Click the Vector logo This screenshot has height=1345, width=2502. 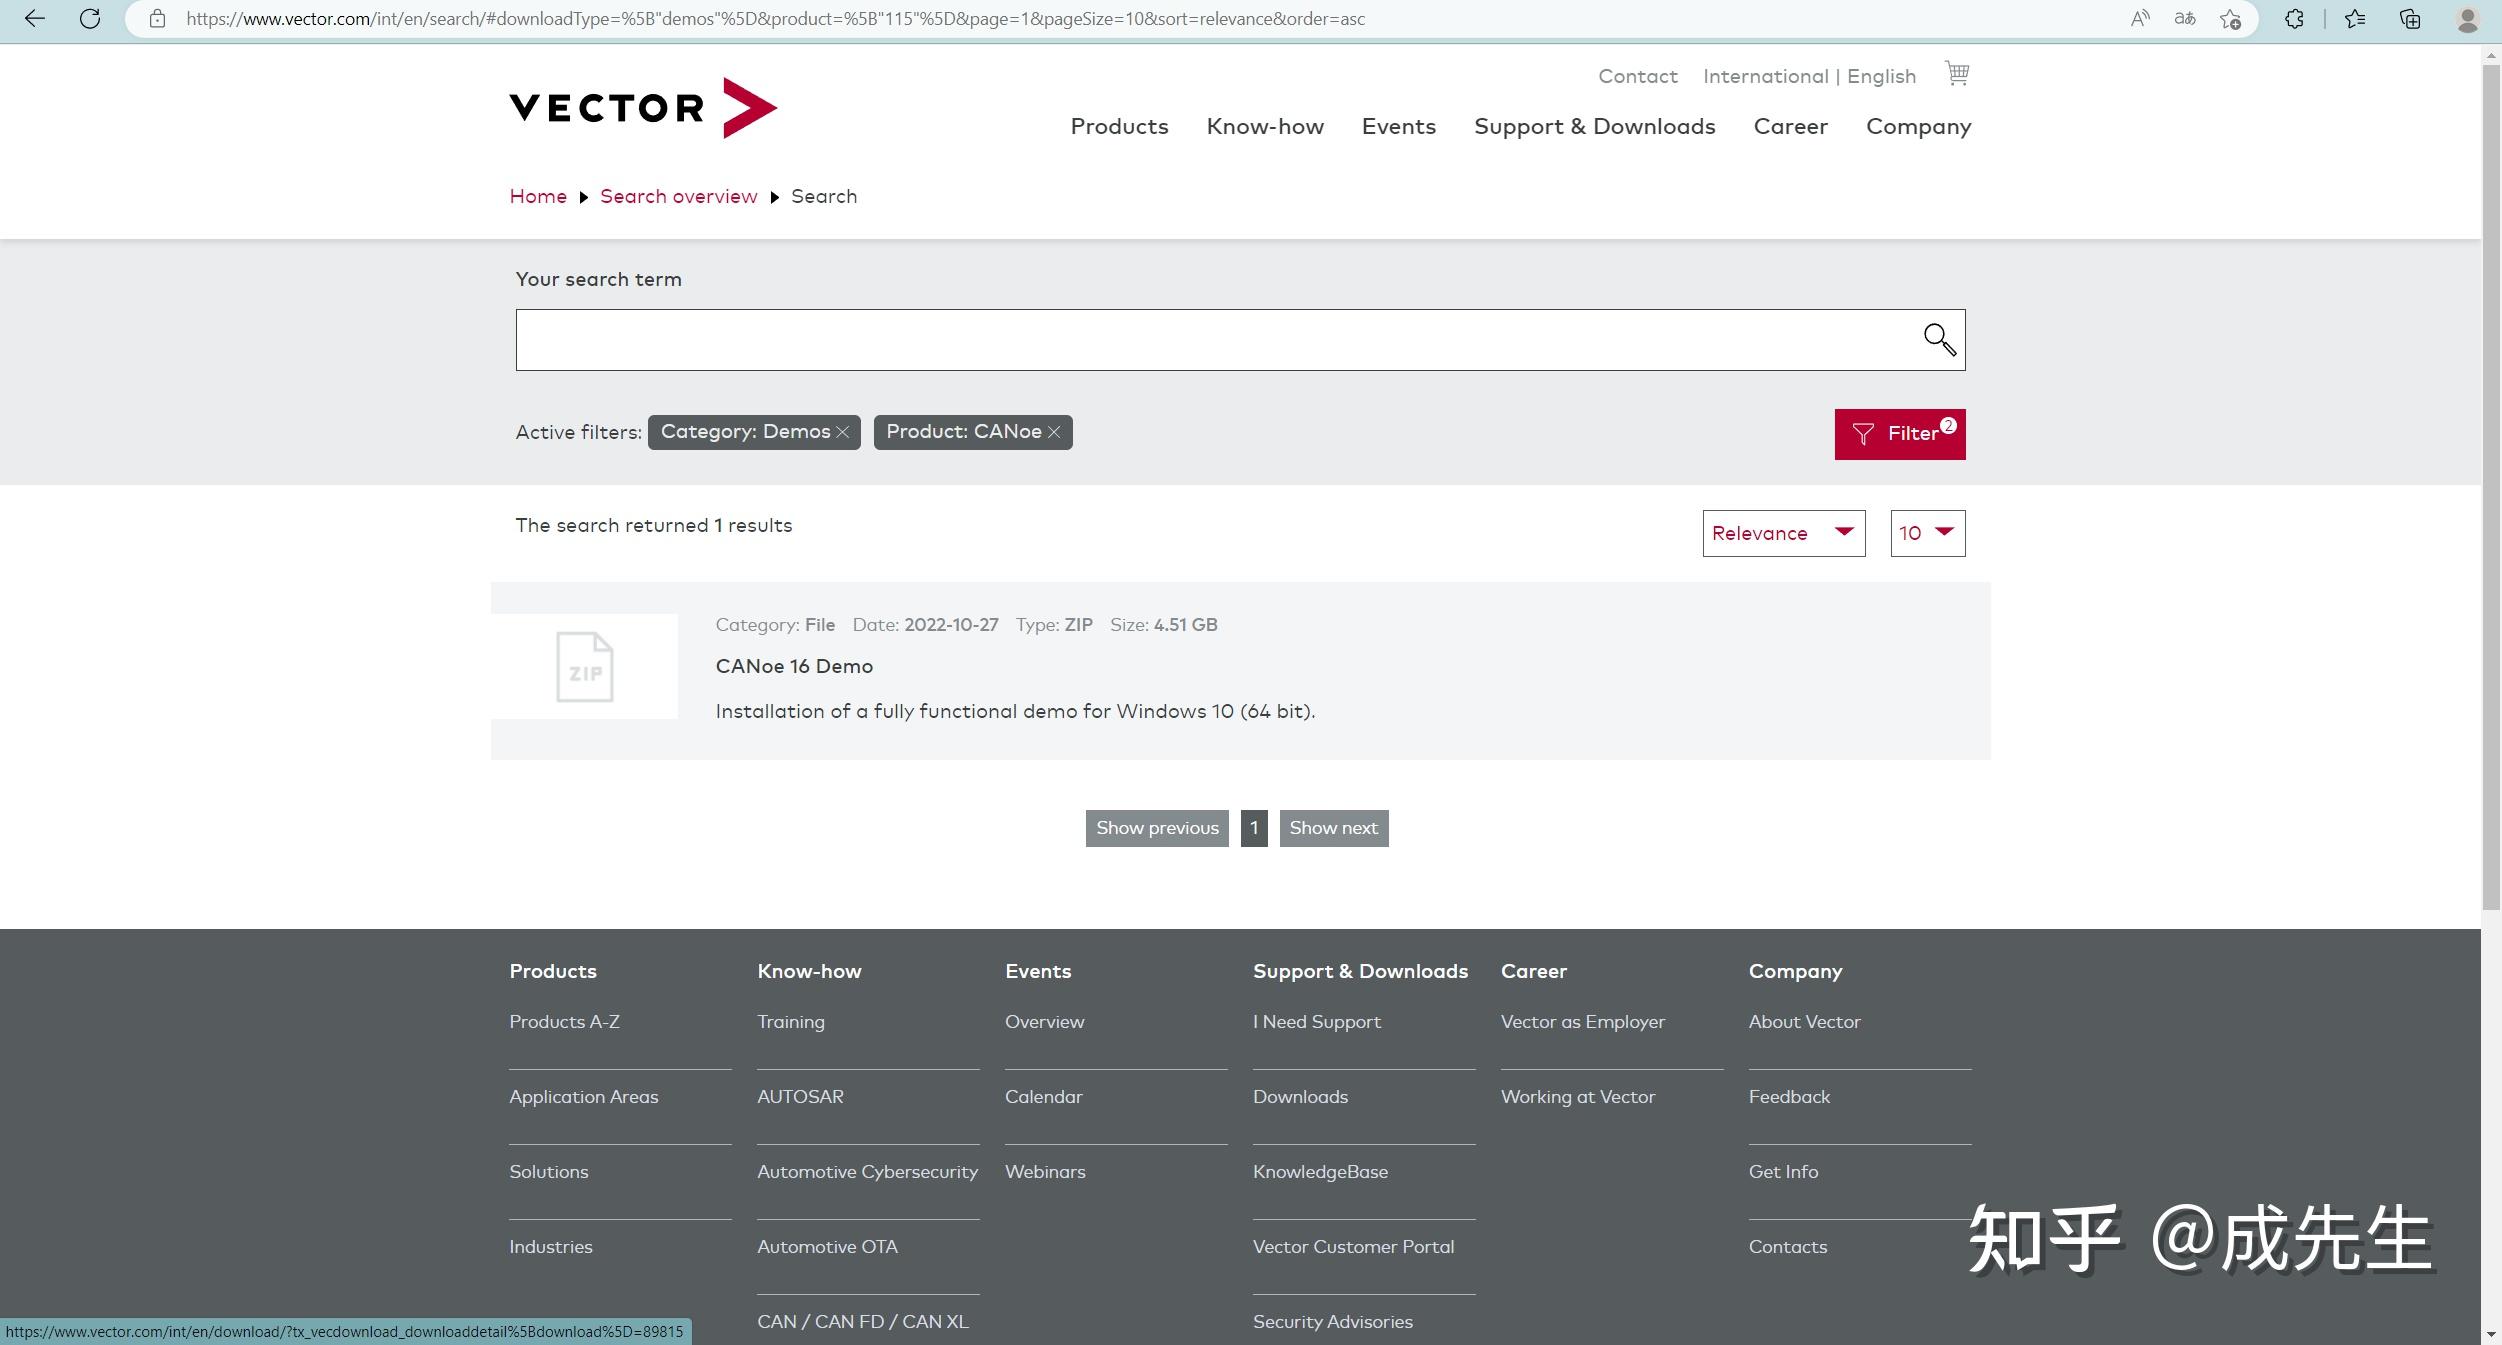click(x=642, y=108)
